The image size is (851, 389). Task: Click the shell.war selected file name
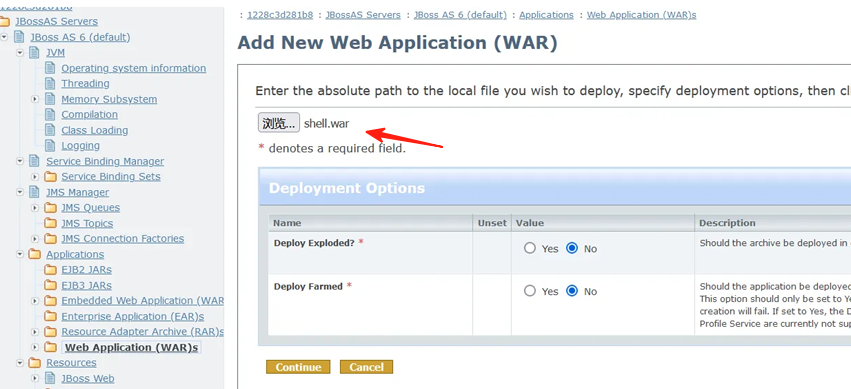click(326, 124)
